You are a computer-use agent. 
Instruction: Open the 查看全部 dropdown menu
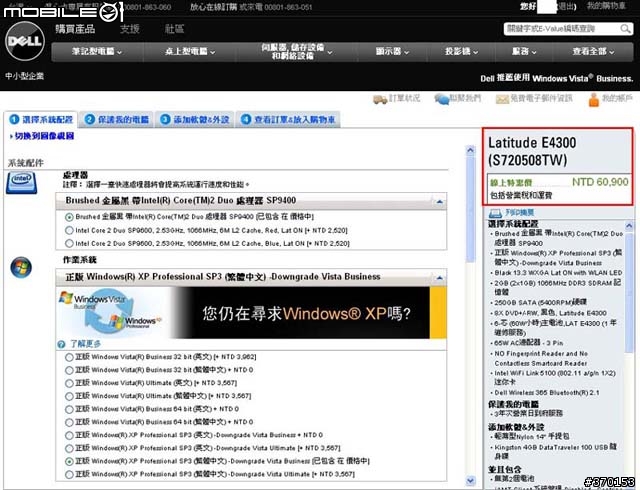[593, 51]
